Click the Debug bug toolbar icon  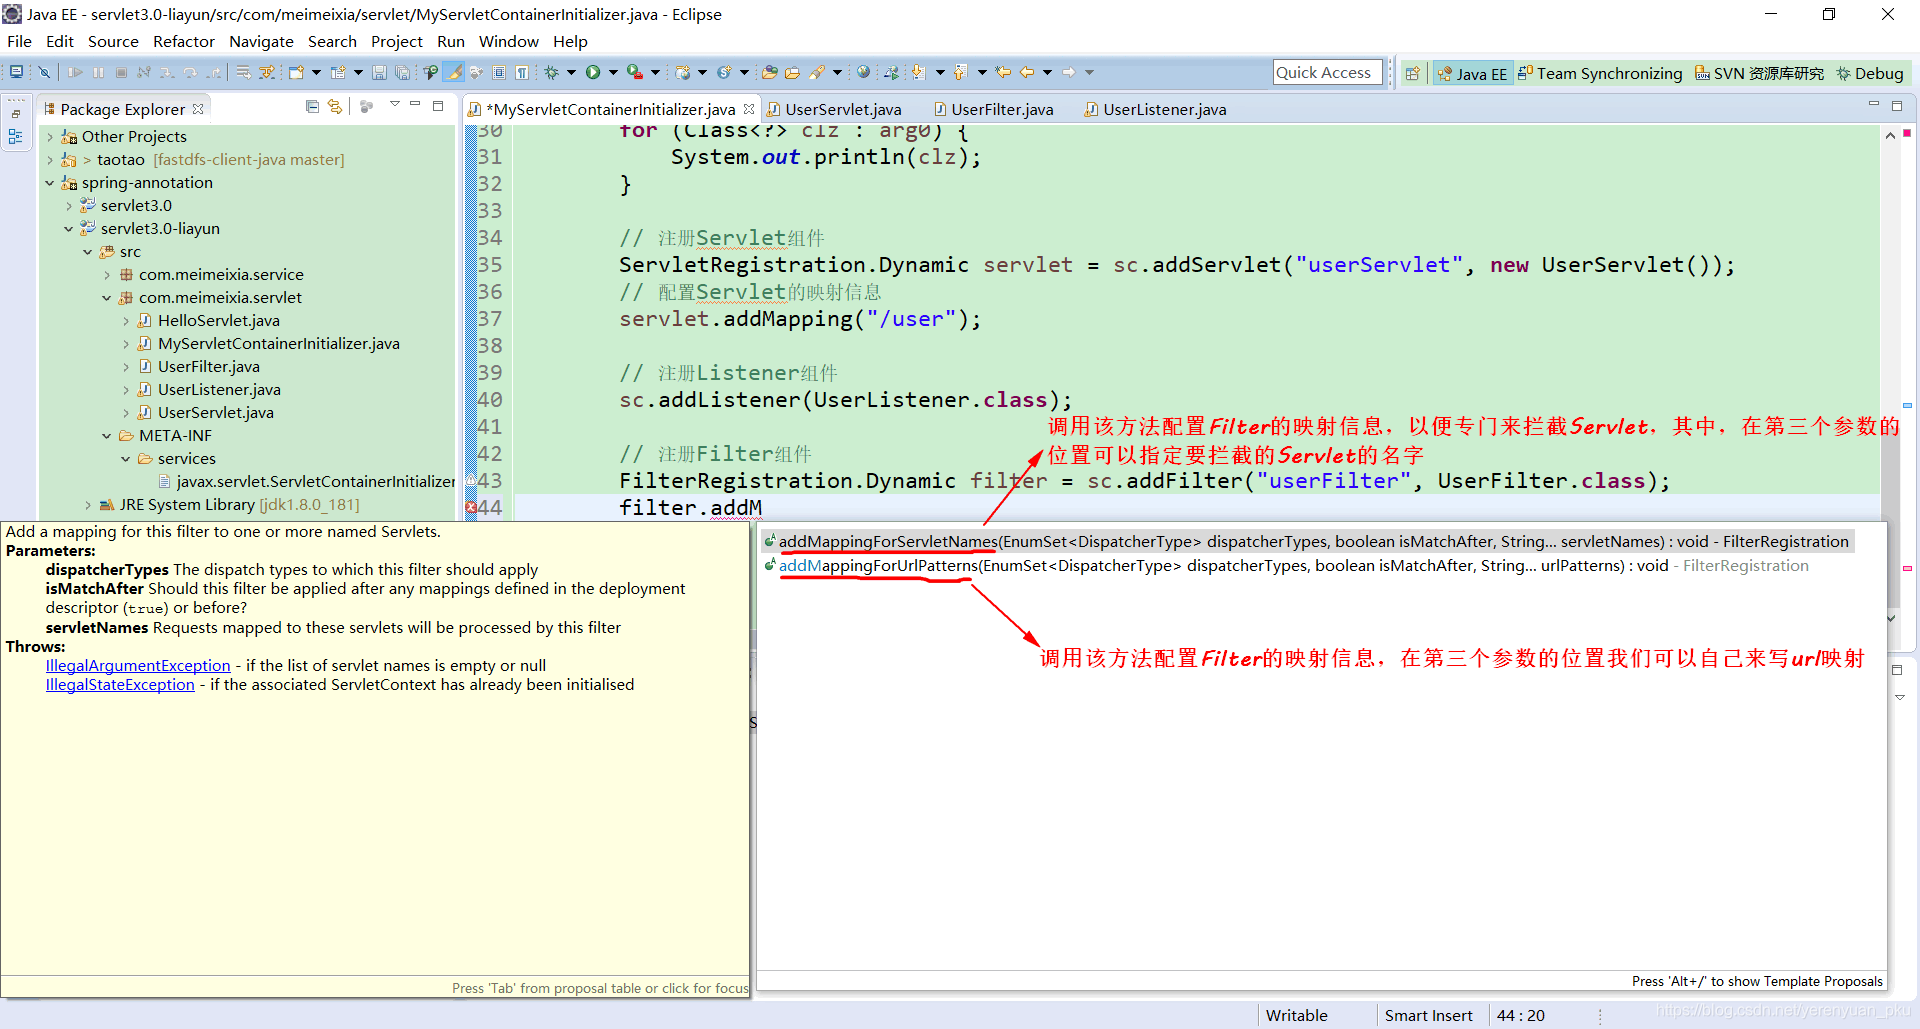point(551,72)
